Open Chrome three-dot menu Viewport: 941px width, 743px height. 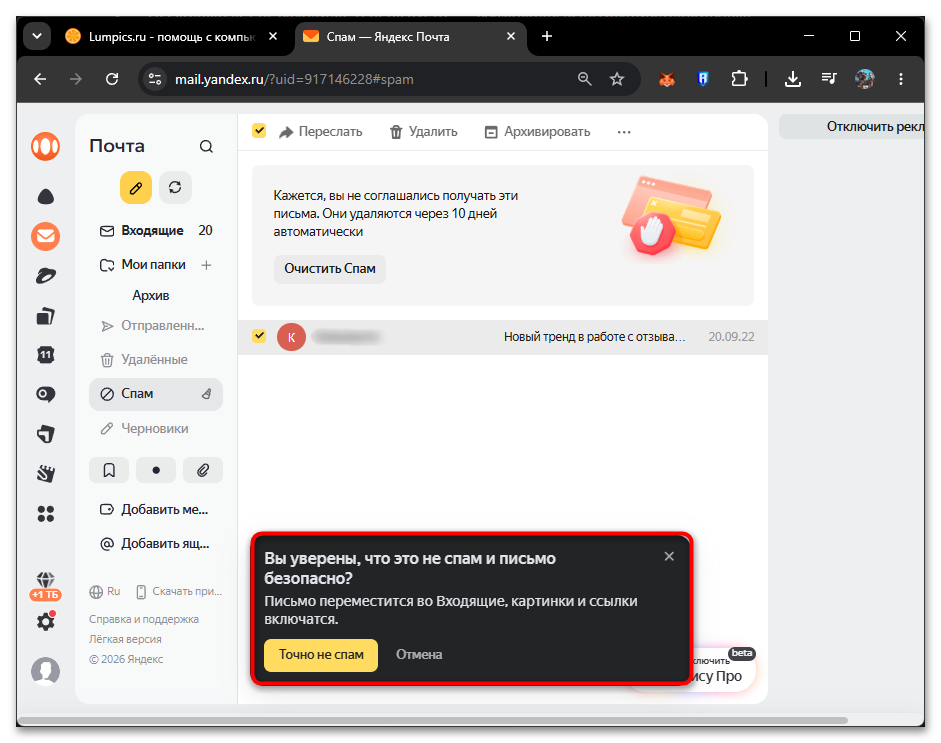pos(901,79)
